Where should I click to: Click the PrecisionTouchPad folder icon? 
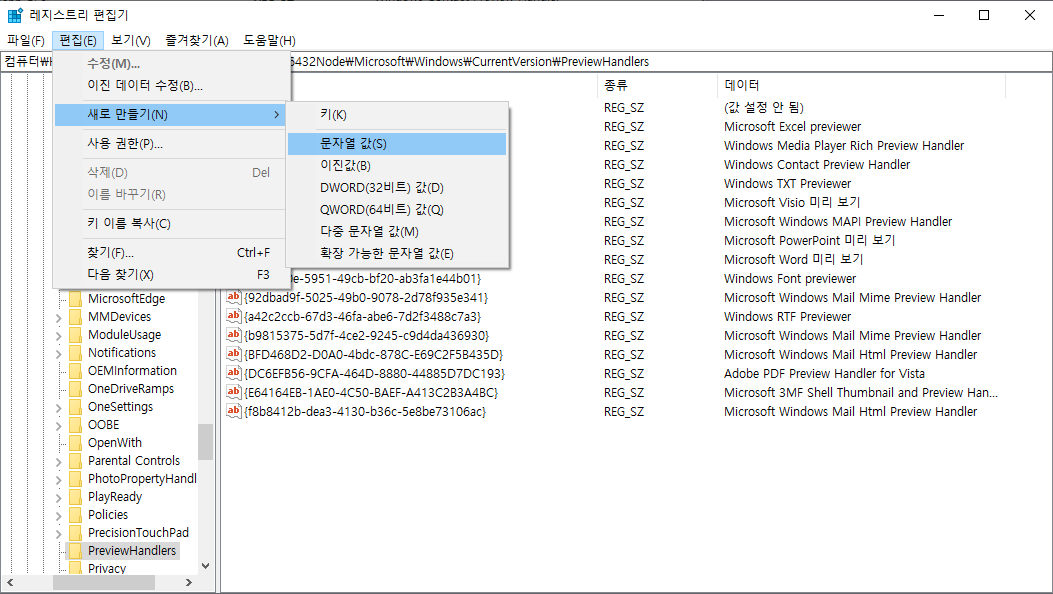[75, 533]
